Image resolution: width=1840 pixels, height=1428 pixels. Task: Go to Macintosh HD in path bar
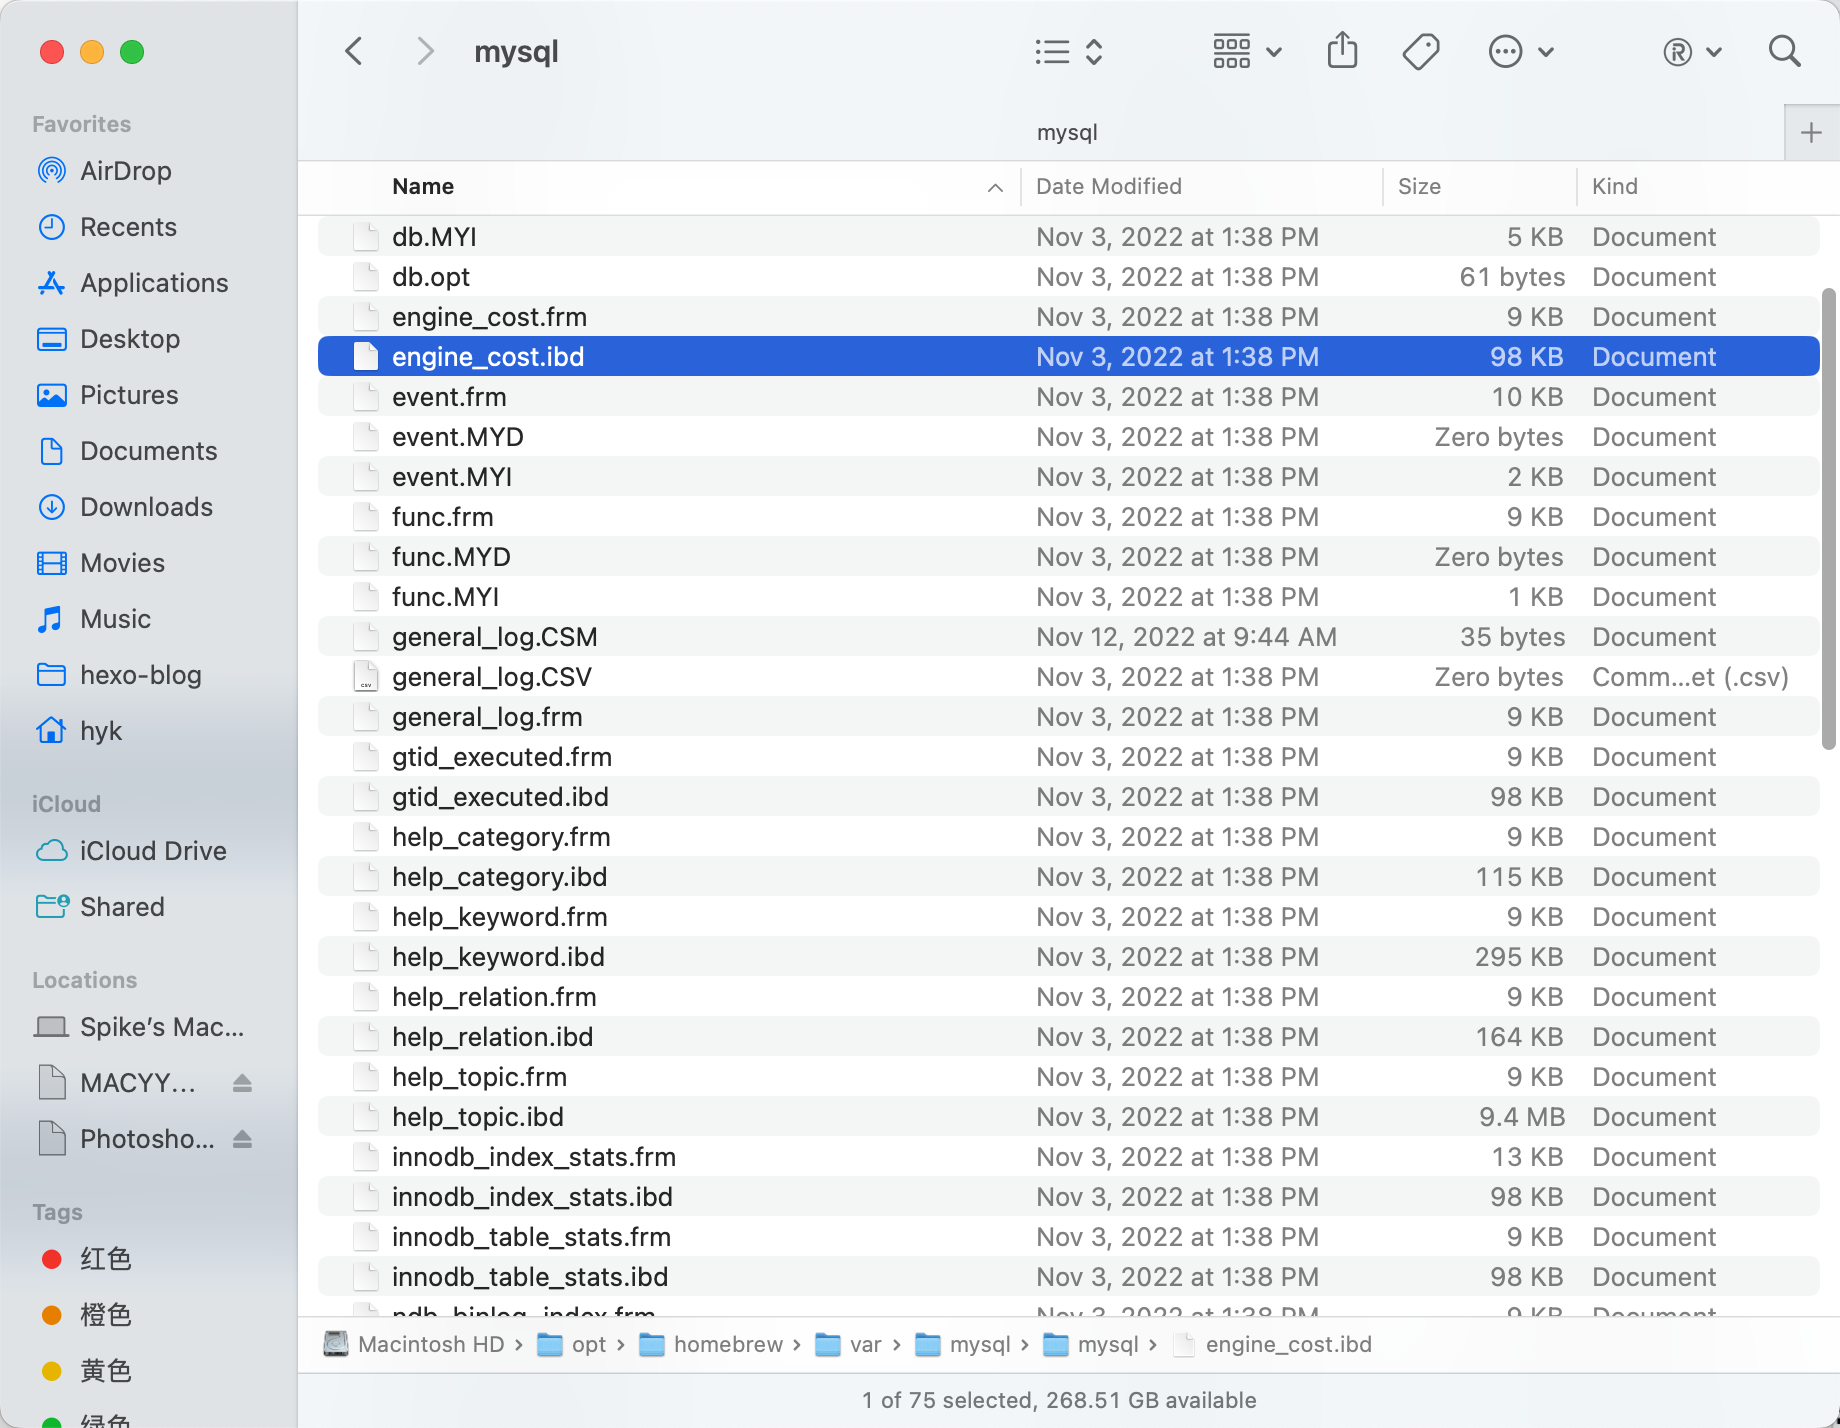[x=414, y=1345]
